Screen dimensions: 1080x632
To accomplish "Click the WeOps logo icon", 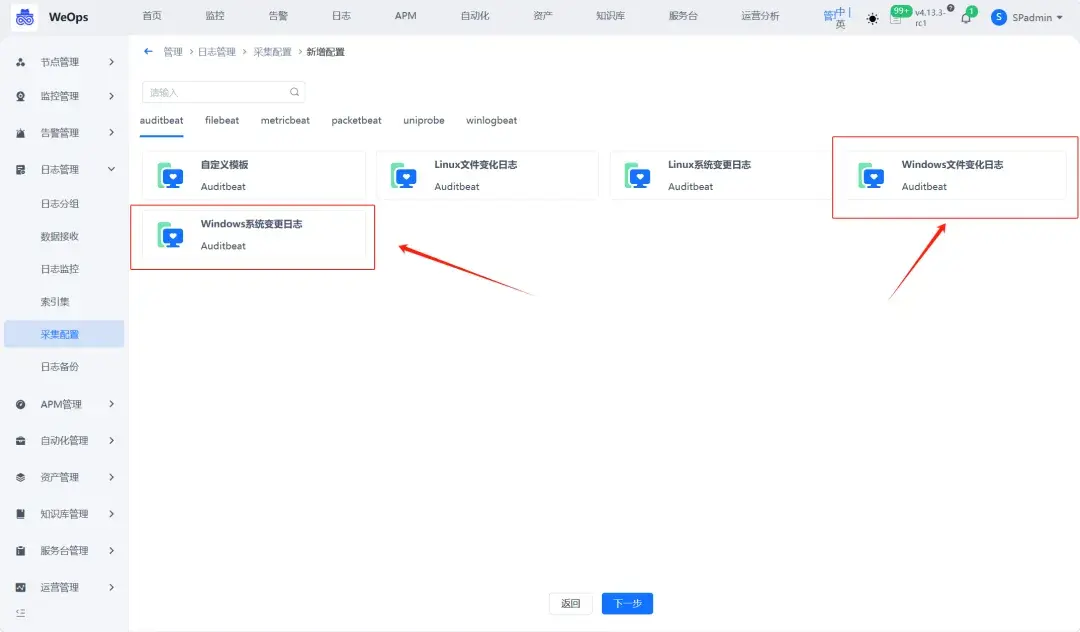I will tap(24, 17).
